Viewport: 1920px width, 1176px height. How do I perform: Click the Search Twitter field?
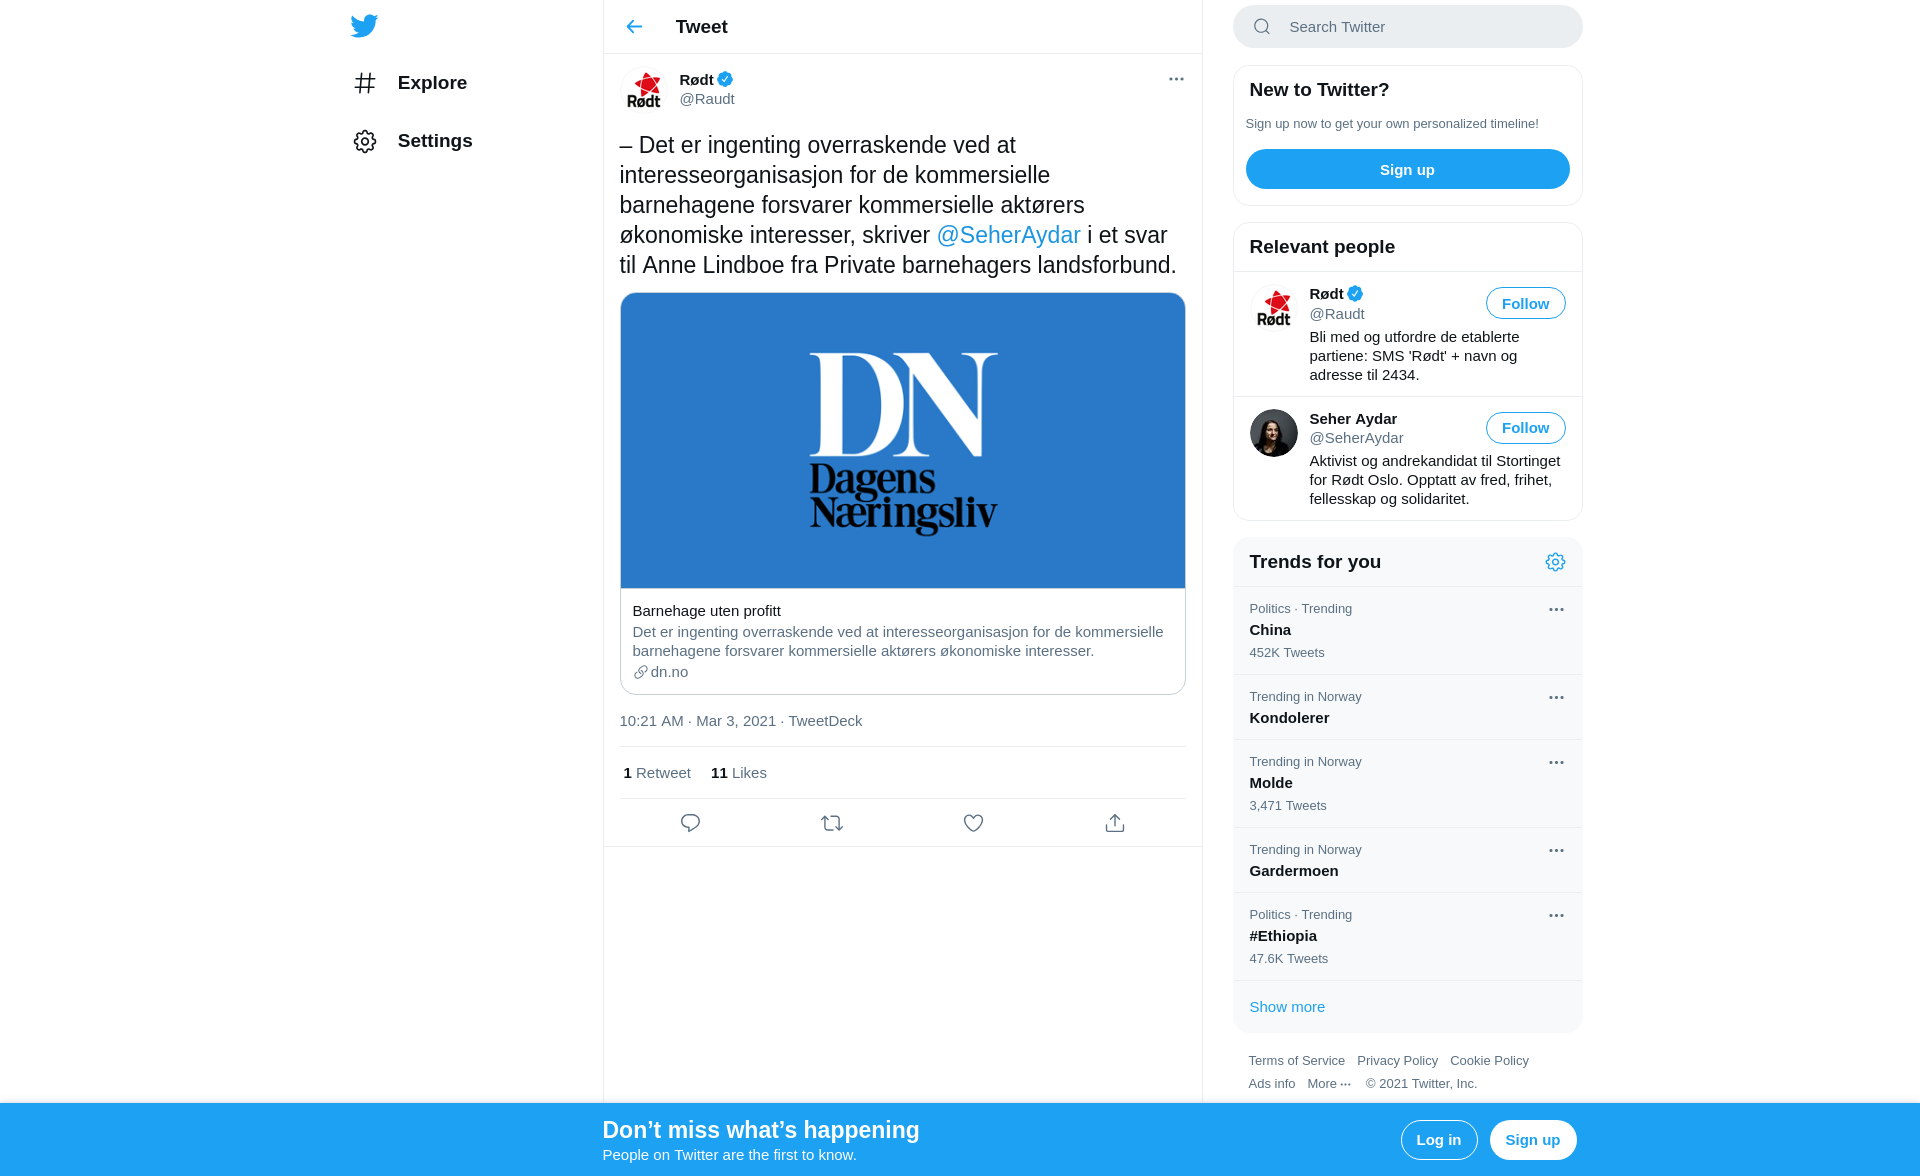coord(1408,27)
